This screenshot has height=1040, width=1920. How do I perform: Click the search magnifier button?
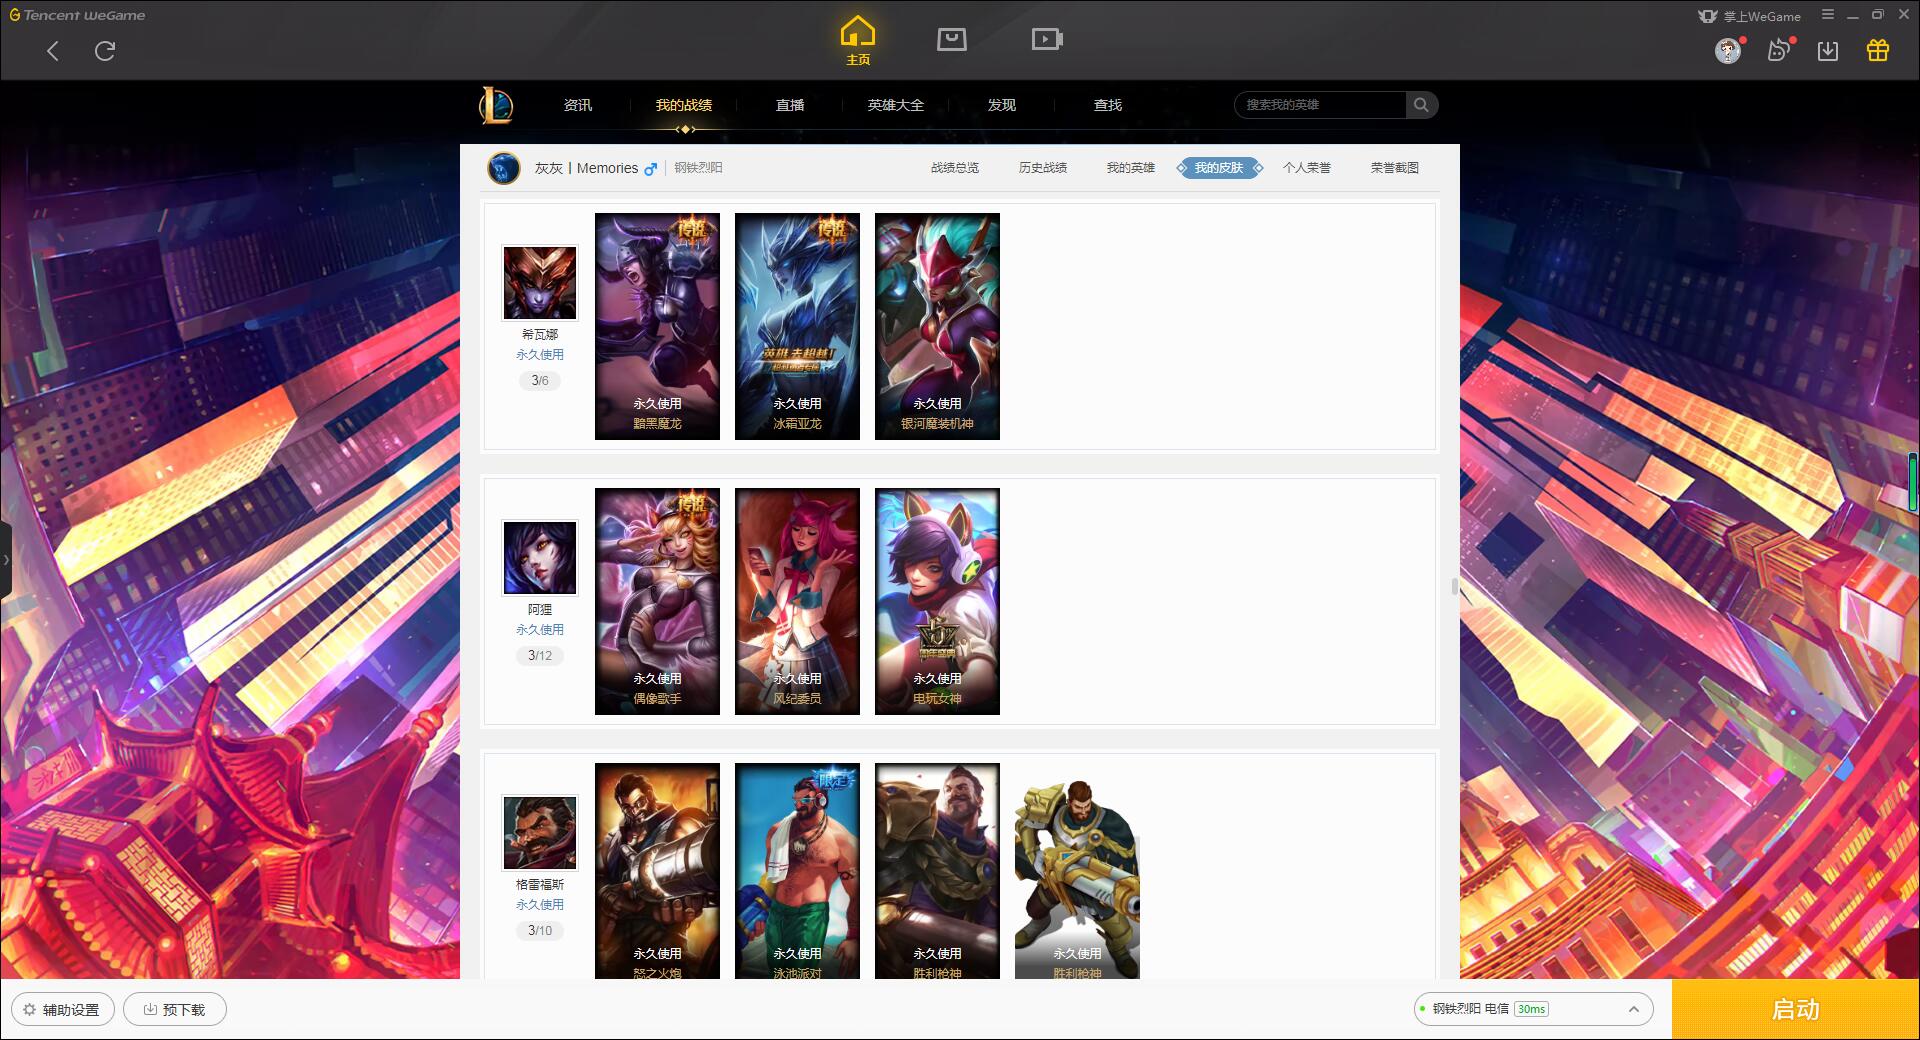click(1421, 105)
